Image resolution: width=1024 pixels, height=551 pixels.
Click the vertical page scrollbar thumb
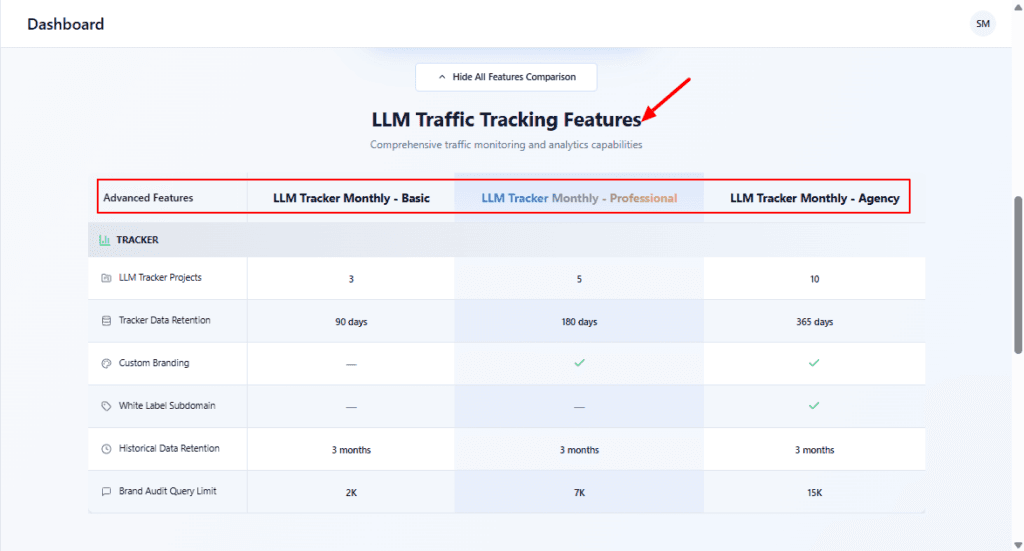point(1018,275)
